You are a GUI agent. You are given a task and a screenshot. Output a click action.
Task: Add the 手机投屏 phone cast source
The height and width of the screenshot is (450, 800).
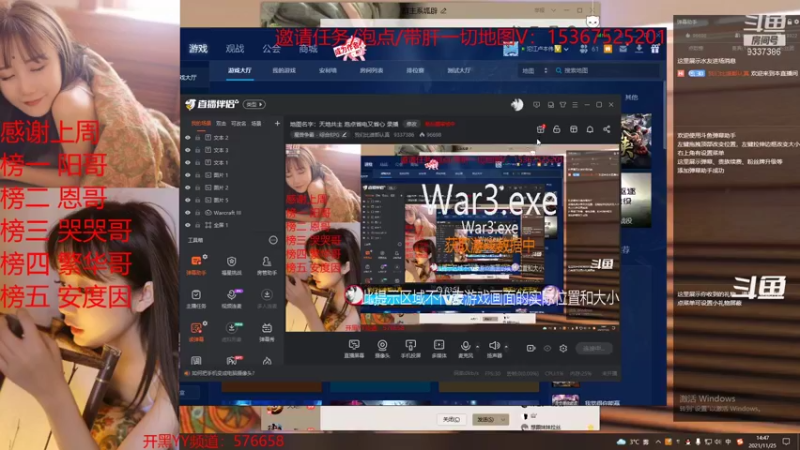pos(410,348)
